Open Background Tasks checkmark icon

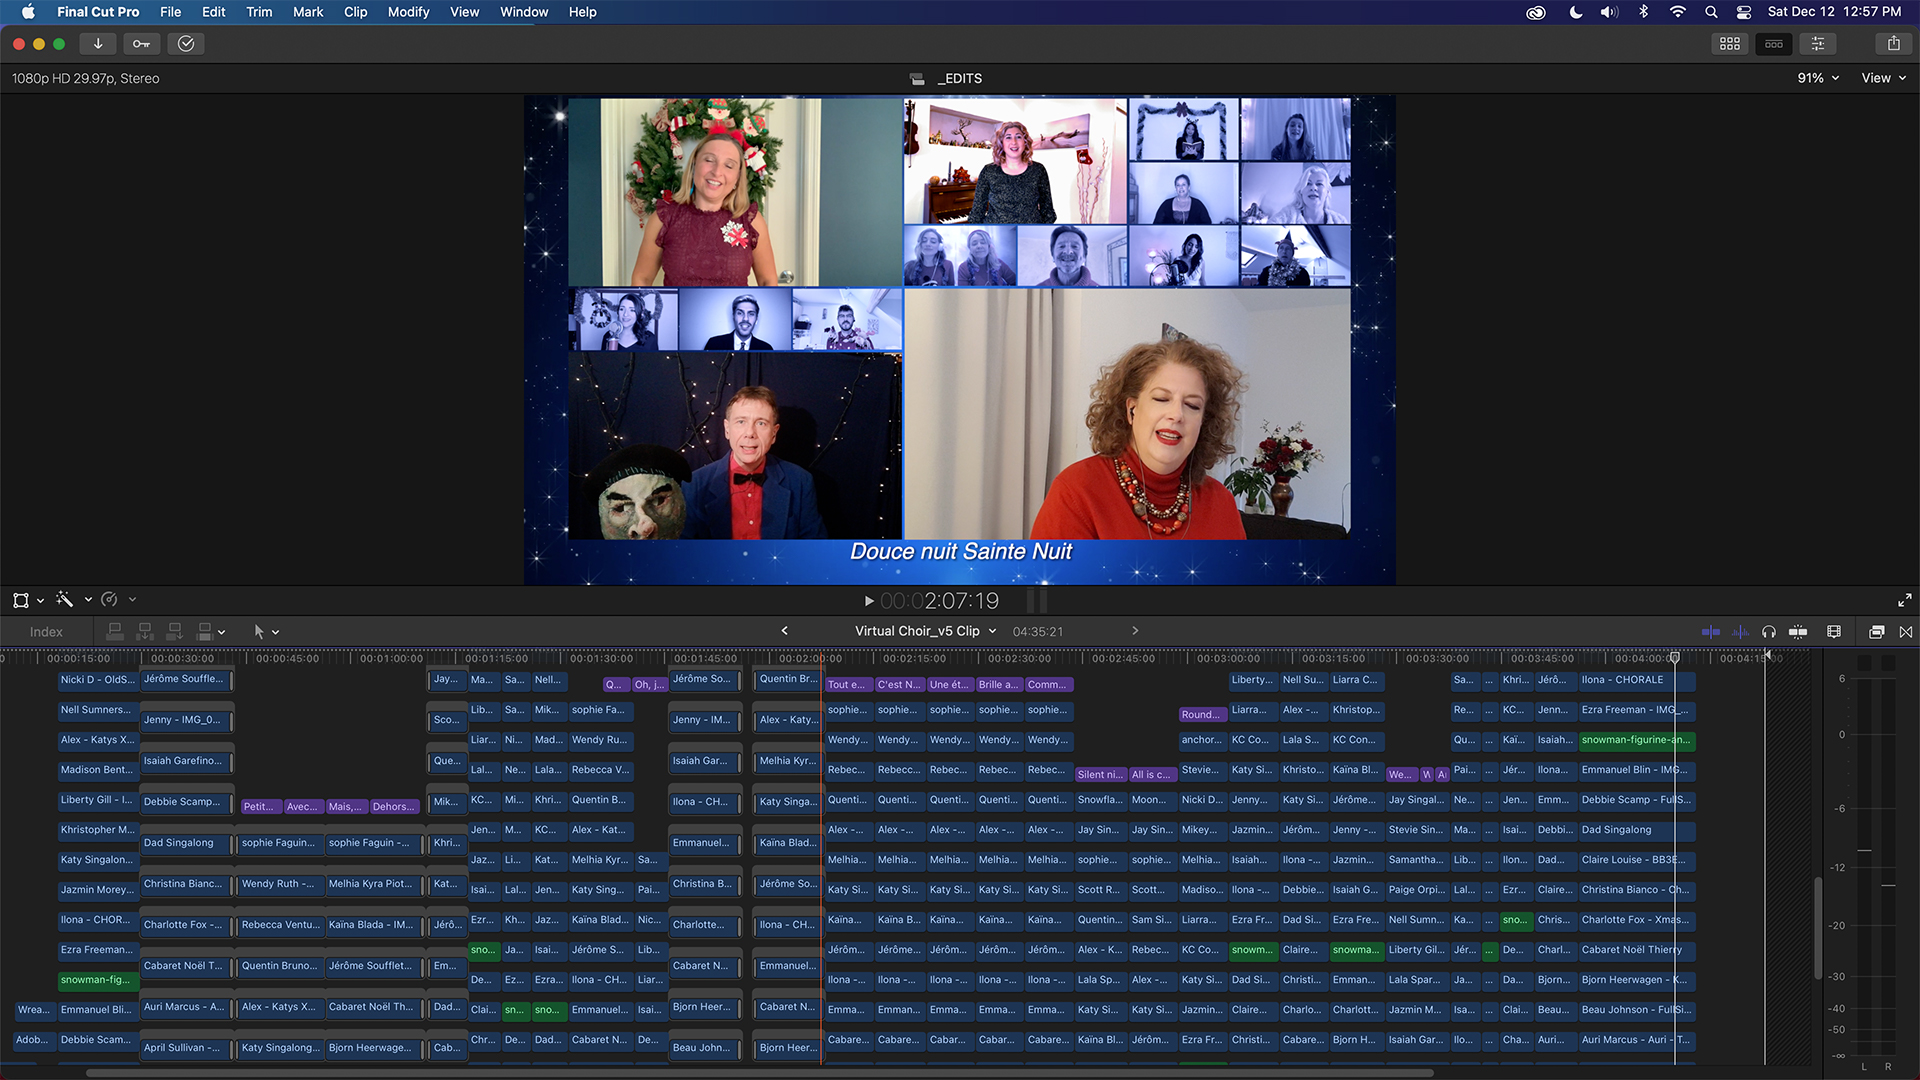click(186, 44)
